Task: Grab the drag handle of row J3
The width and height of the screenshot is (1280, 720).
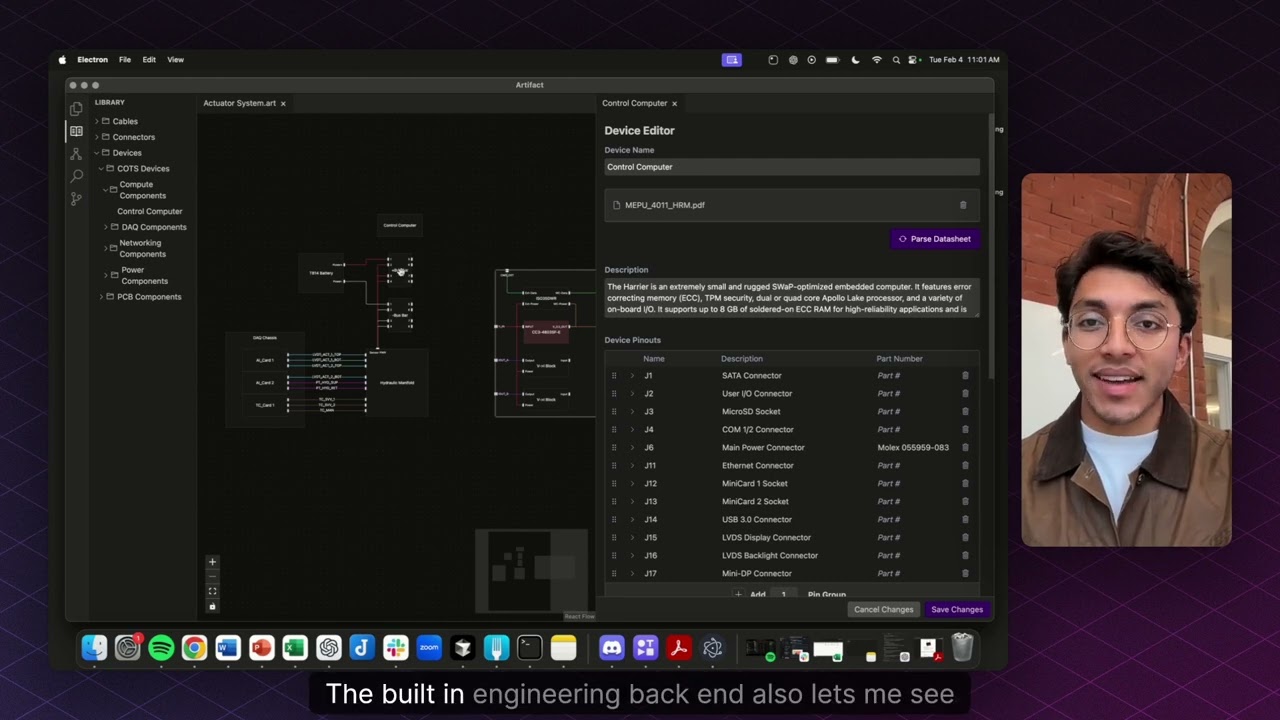Action: [x=614, y=412]
